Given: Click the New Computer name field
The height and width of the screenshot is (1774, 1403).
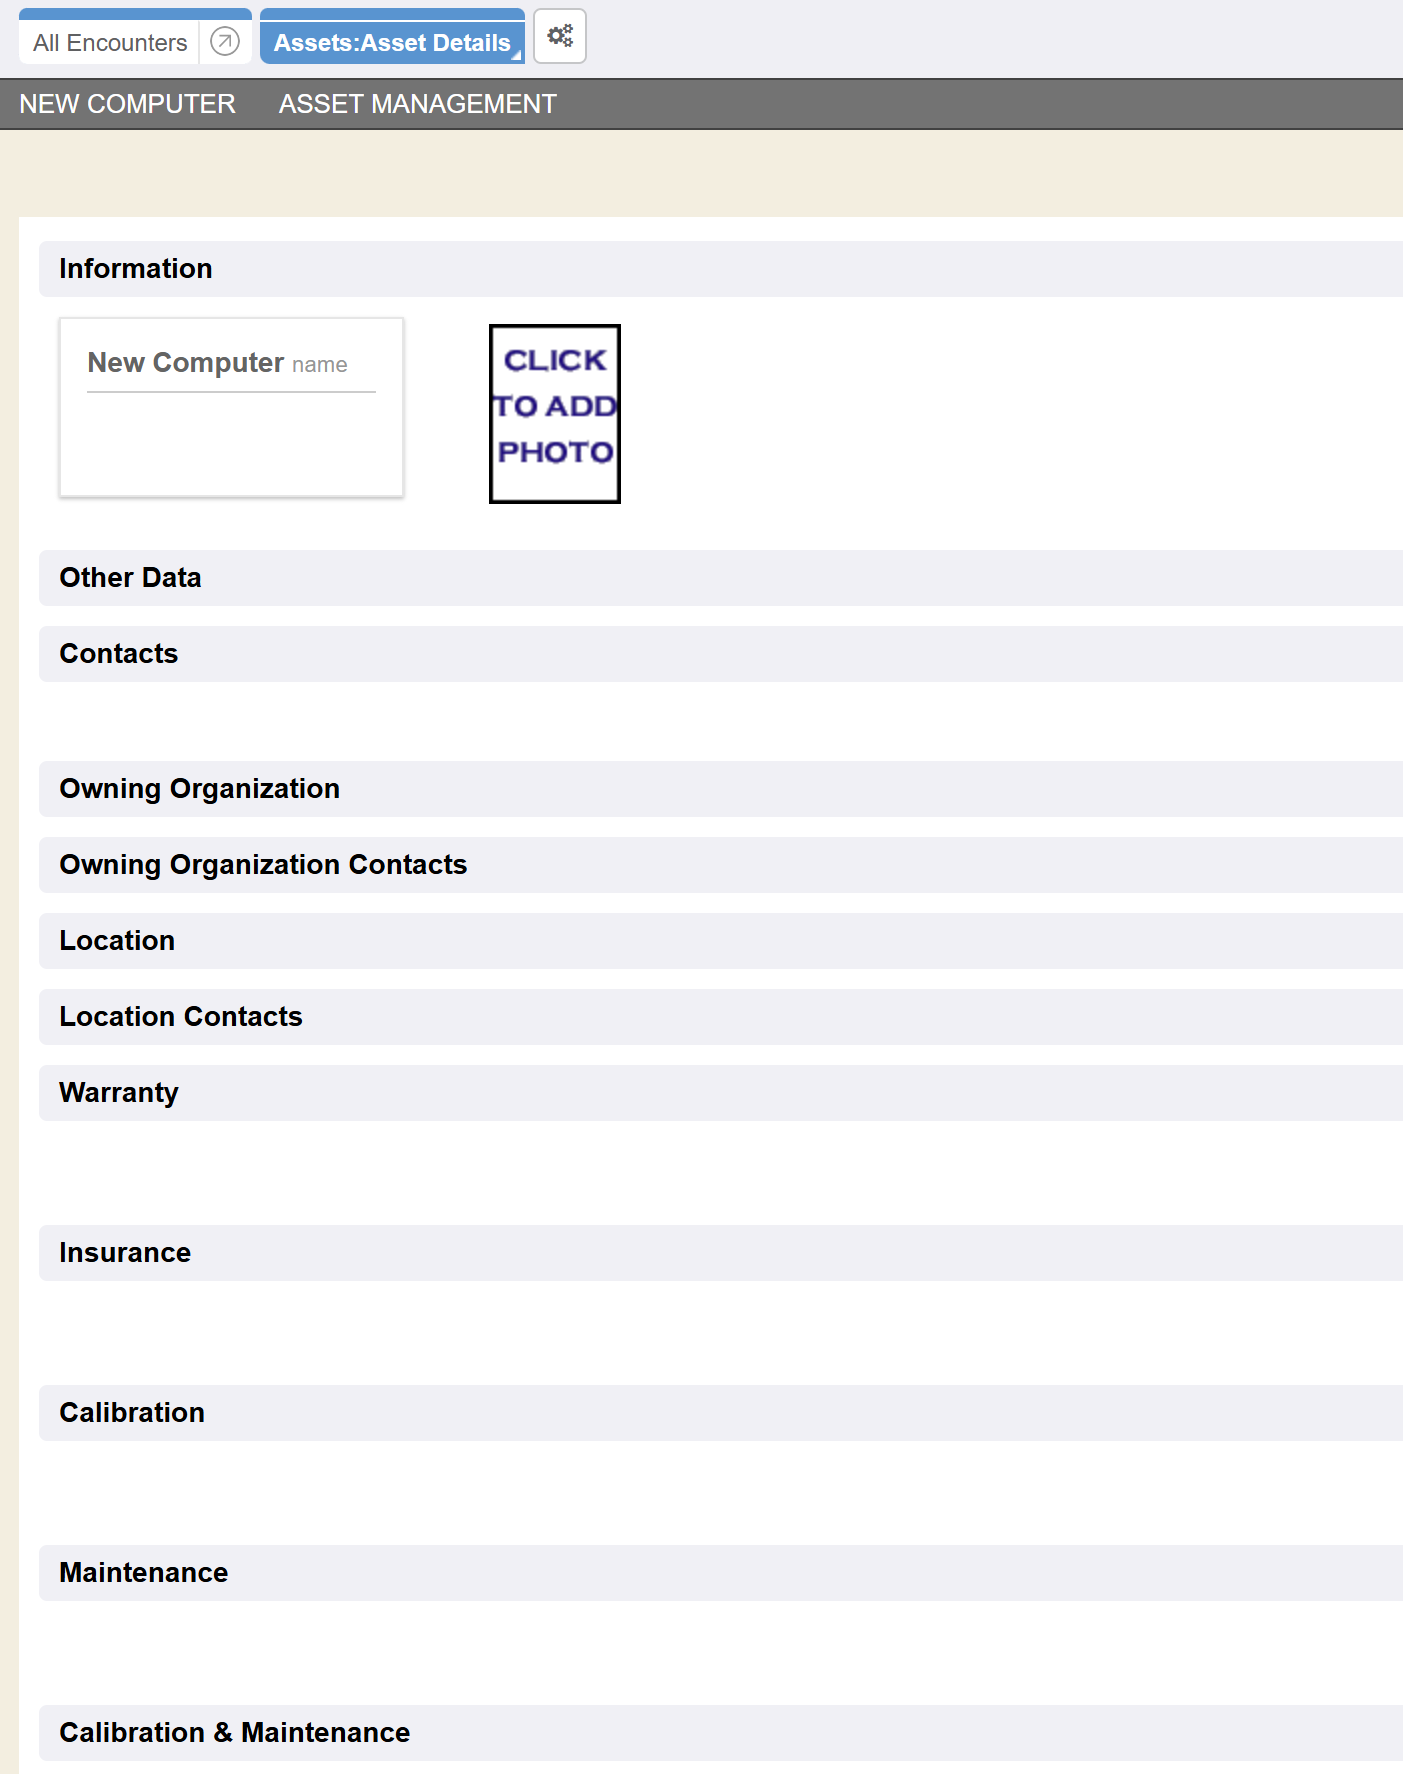Looking at the screenshot, I should [x=230, y=364].
